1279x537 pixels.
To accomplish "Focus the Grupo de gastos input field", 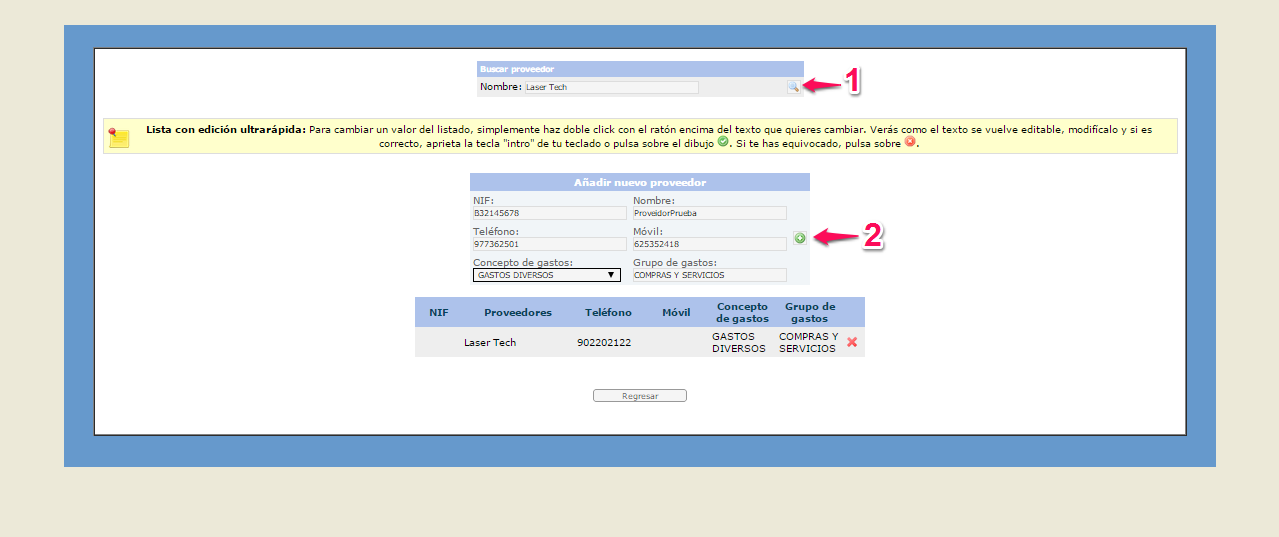I will (709, 275).
